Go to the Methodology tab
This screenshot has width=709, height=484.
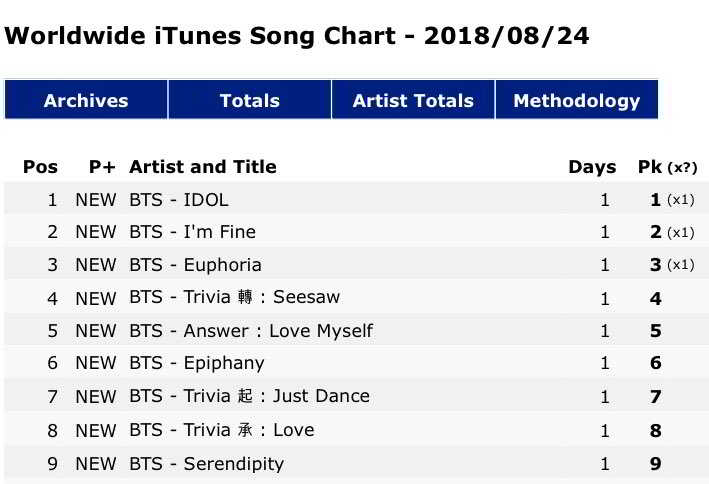click(576, 100)
